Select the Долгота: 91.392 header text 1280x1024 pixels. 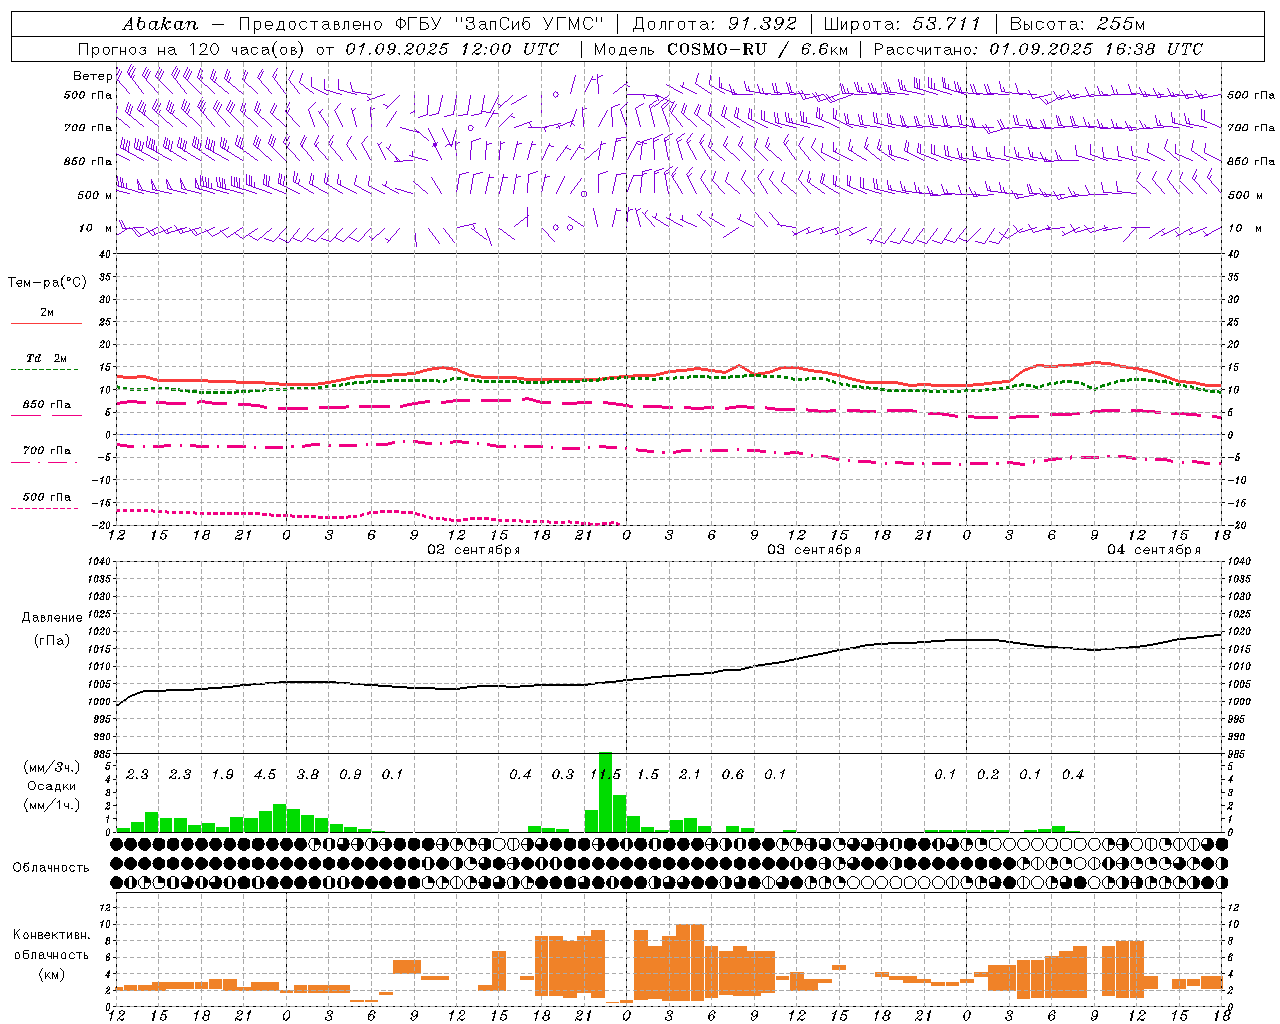coord(715,24)
